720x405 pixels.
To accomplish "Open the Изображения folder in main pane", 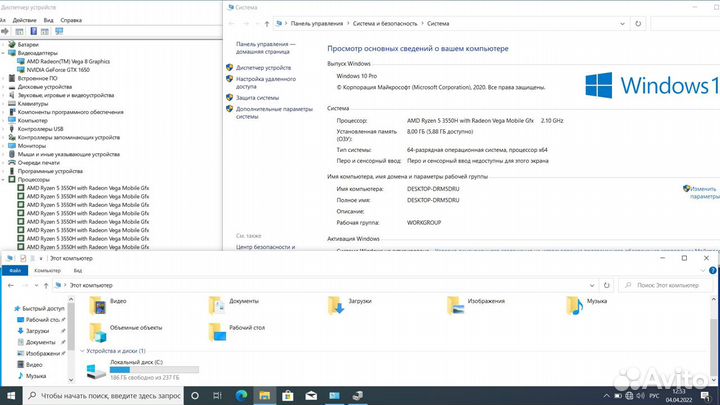I will [x=476, y=305].
